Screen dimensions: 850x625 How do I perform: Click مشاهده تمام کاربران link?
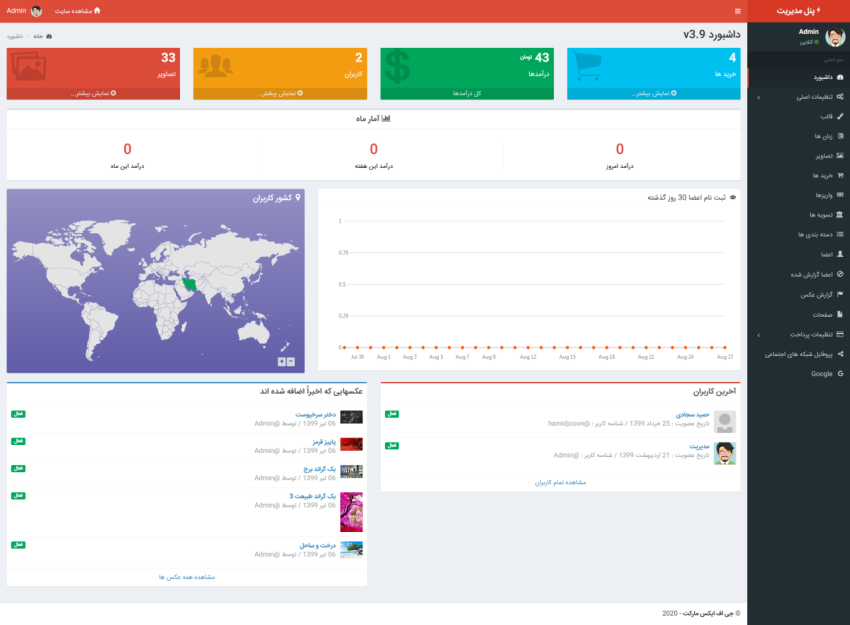pyautogui.click(x=560, y=482)
